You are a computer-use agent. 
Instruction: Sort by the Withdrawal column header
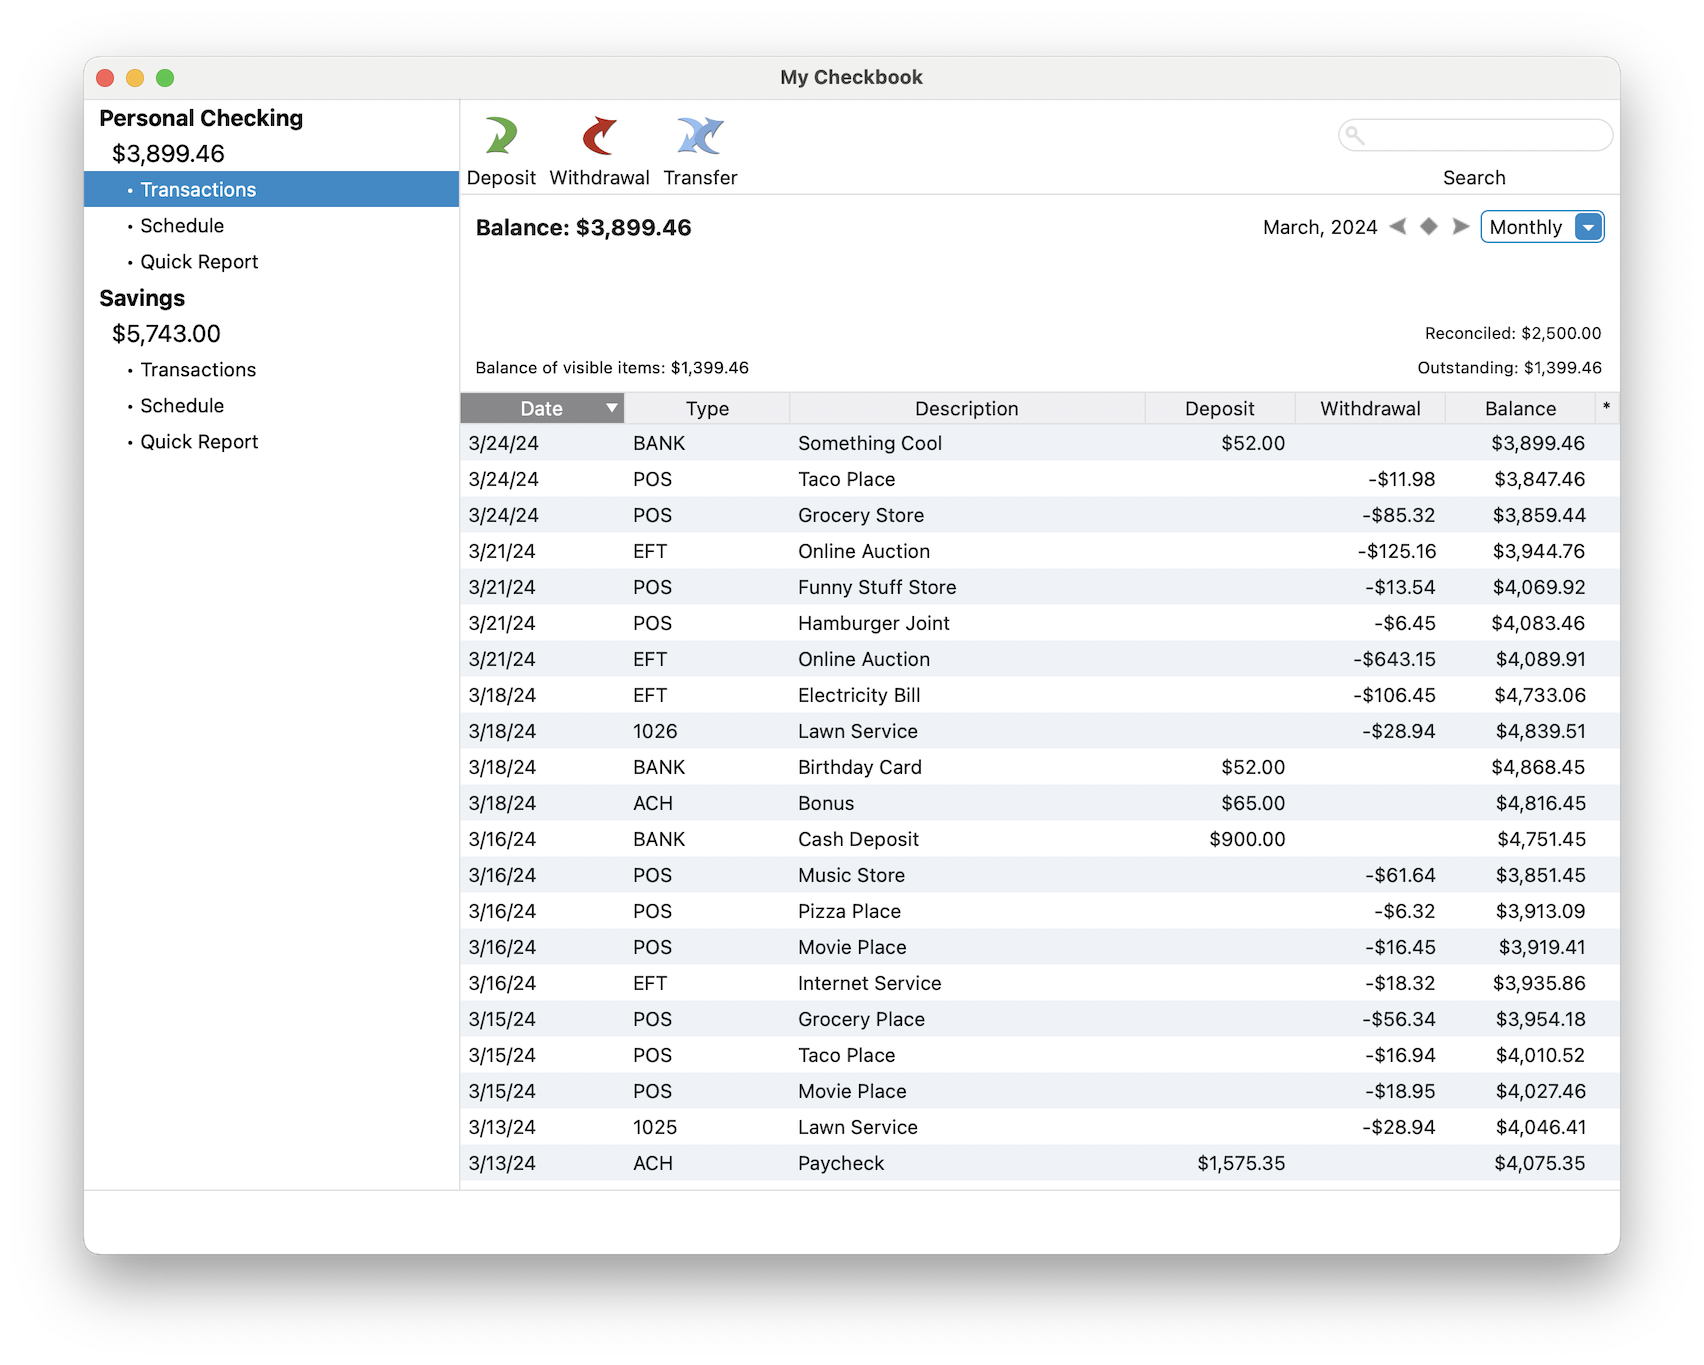coord(1369,408)
